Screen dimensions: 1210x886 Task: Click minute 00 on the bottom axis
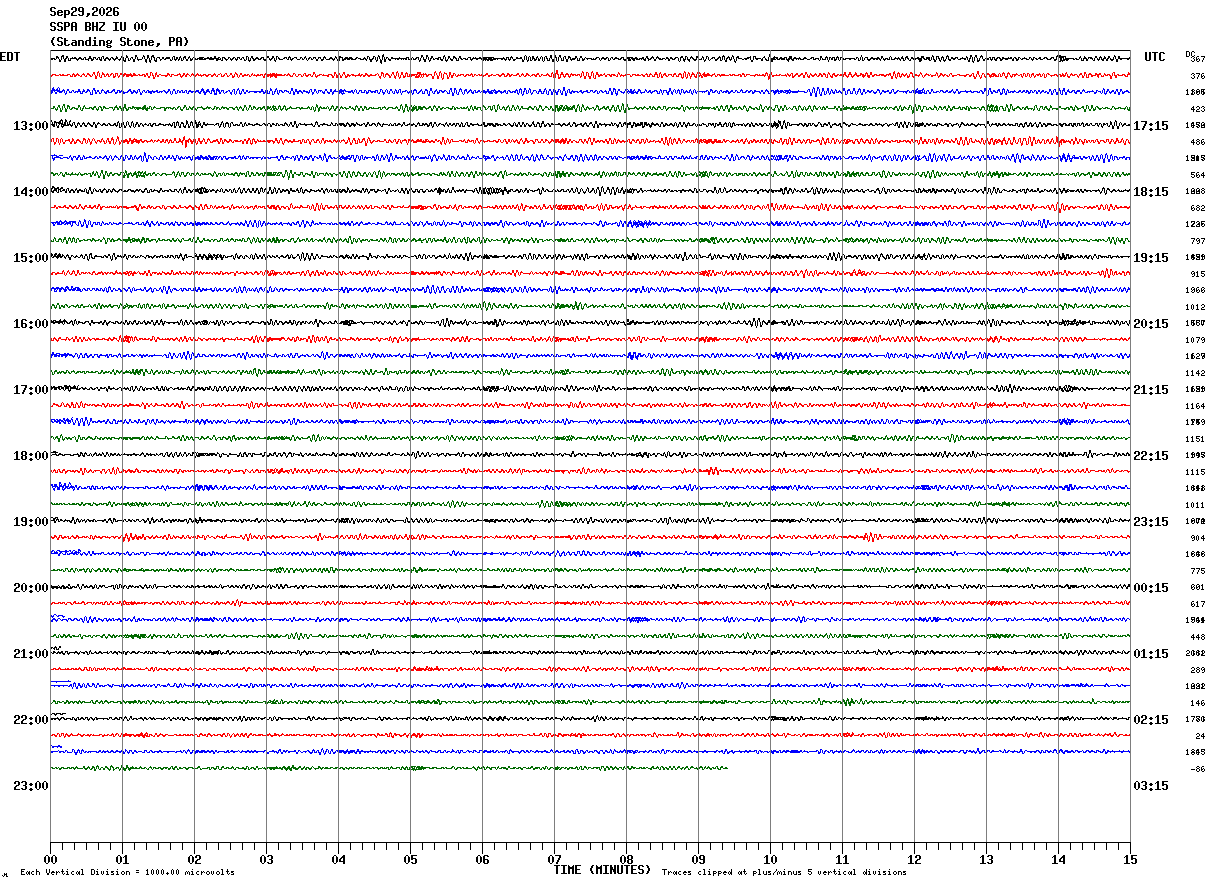point(50,859)
